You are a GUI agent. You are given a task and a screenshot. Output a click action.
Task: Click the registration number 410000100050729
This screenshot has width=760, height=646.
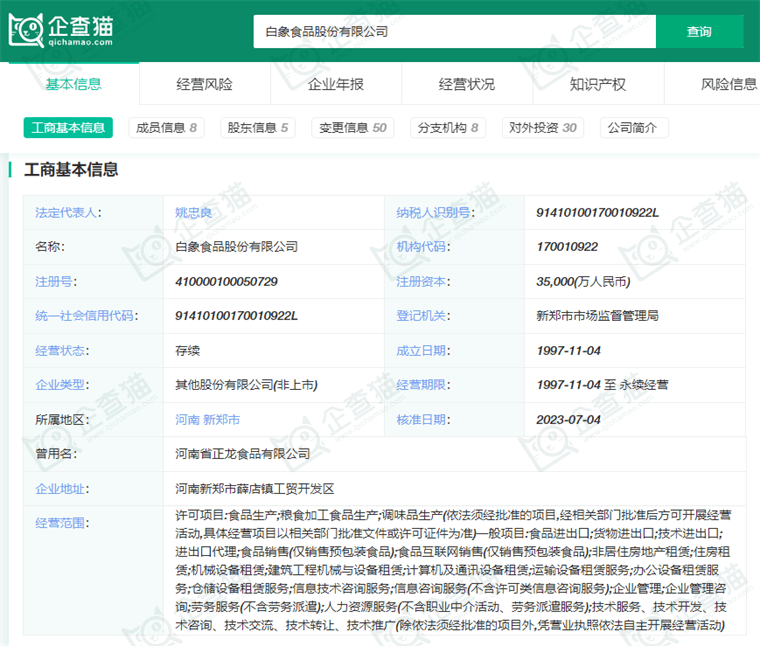click(226, 282)
